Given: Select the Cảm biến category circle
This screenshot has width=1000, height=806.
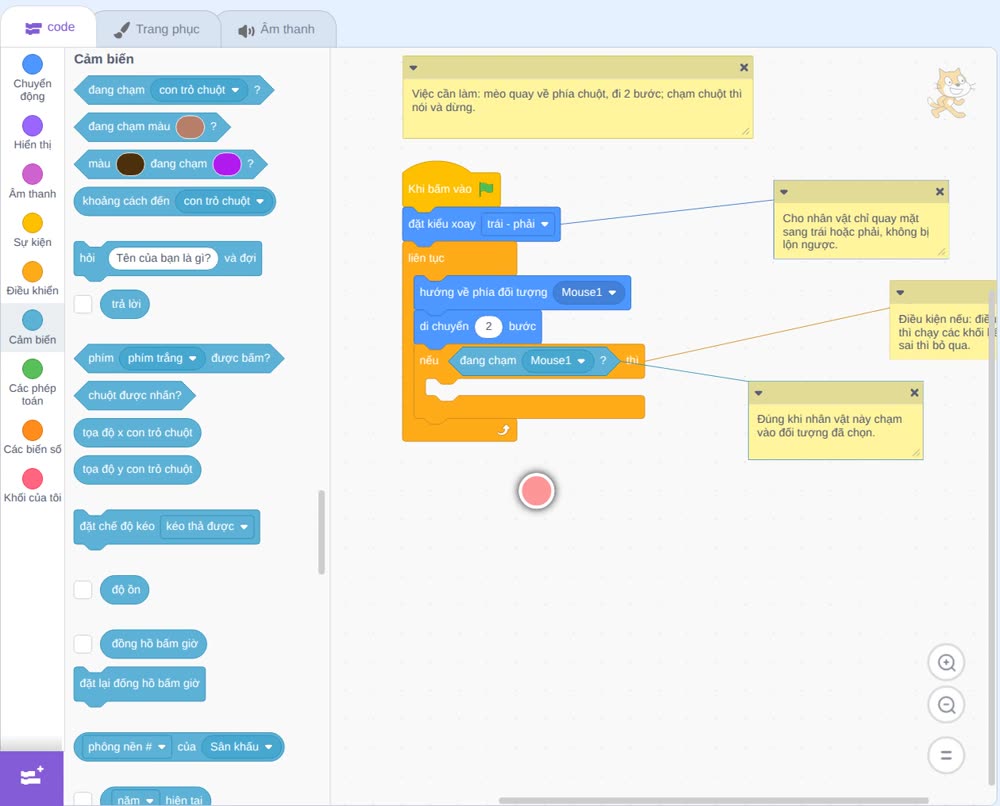Looking at the screenshot, I should (x=33, y=320).
